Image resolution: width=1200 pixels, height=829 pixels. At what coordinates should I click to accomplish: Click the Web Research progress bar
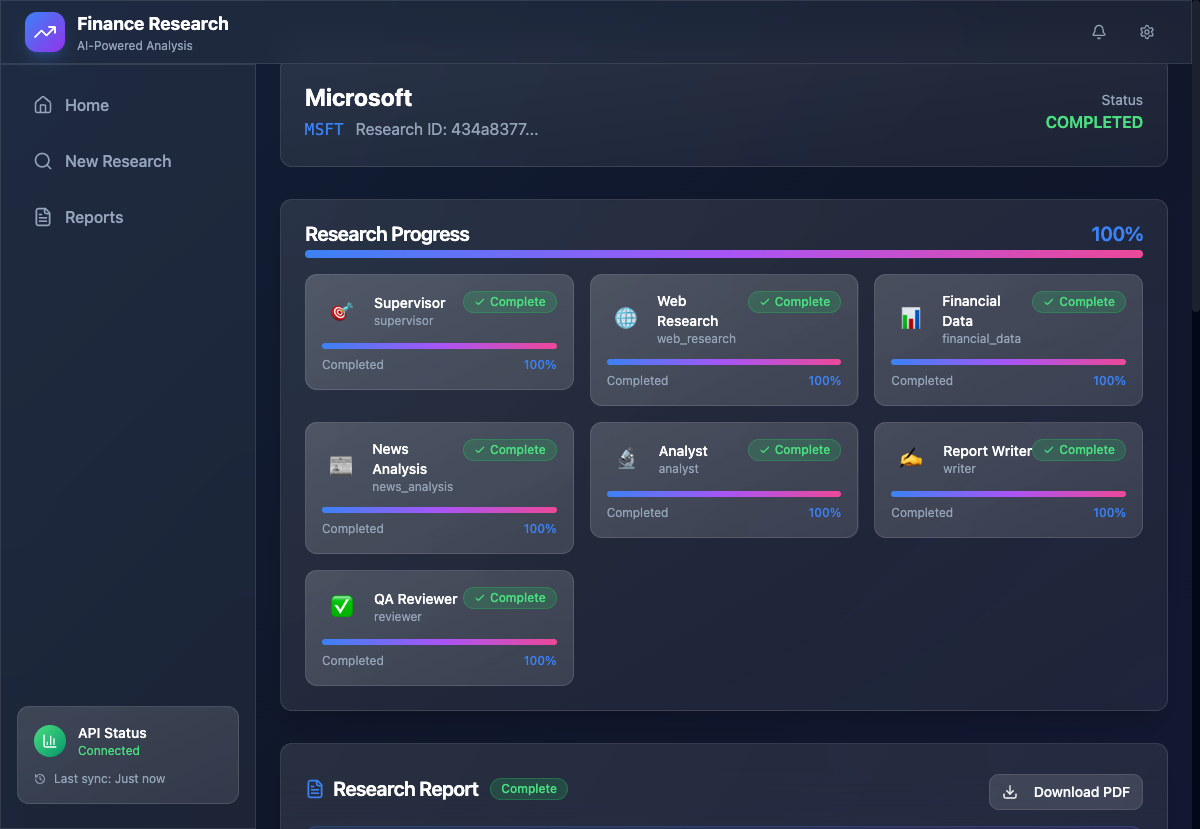coord(724,362)
